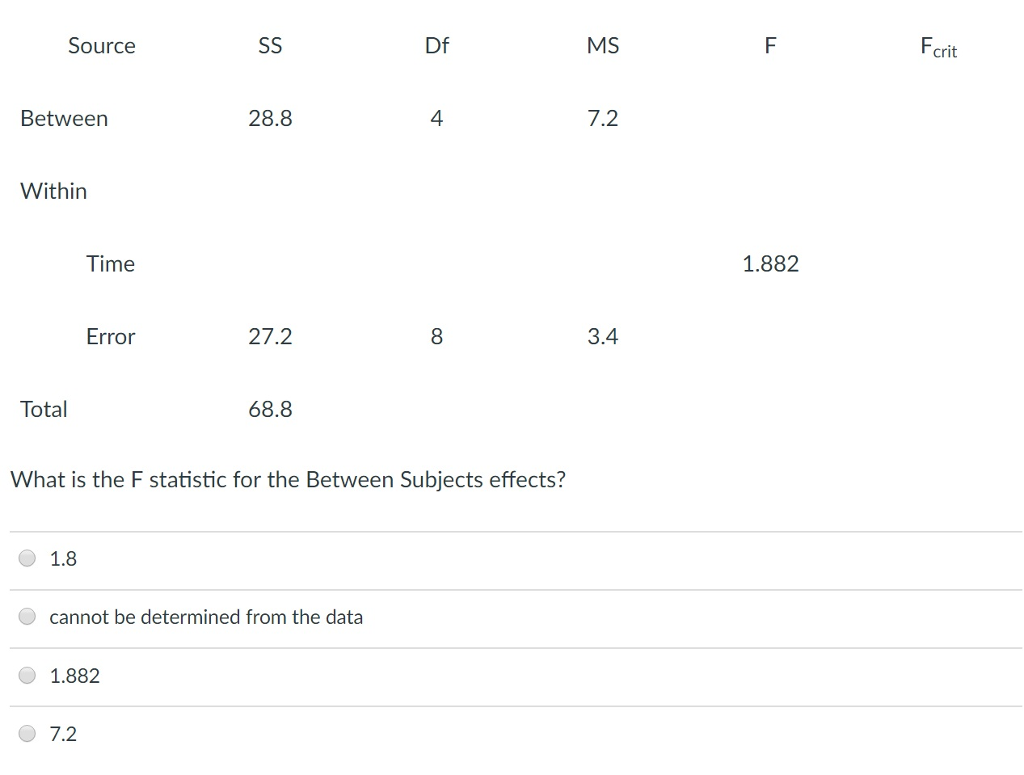
Task: Click the 'SS' column header
Action: 269,45
